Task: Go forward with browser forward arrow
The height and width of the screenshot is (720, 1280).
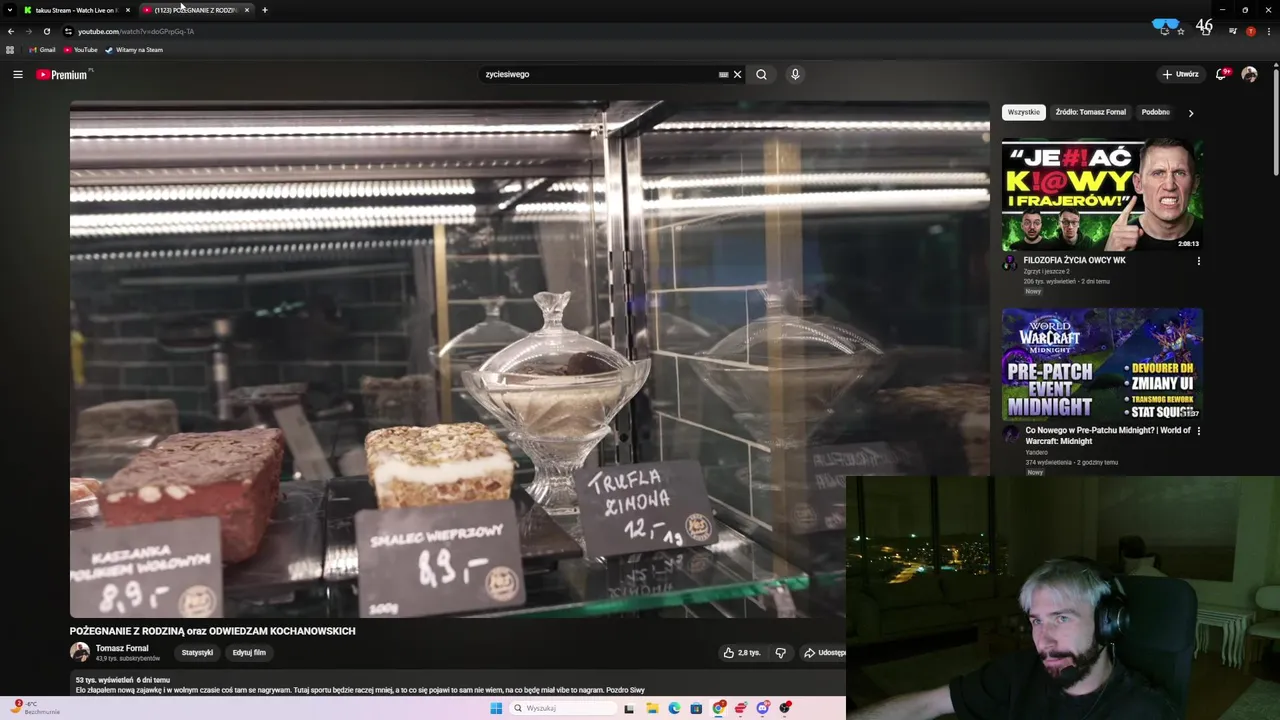Action: pyautogui.click(x=29, y=31)
